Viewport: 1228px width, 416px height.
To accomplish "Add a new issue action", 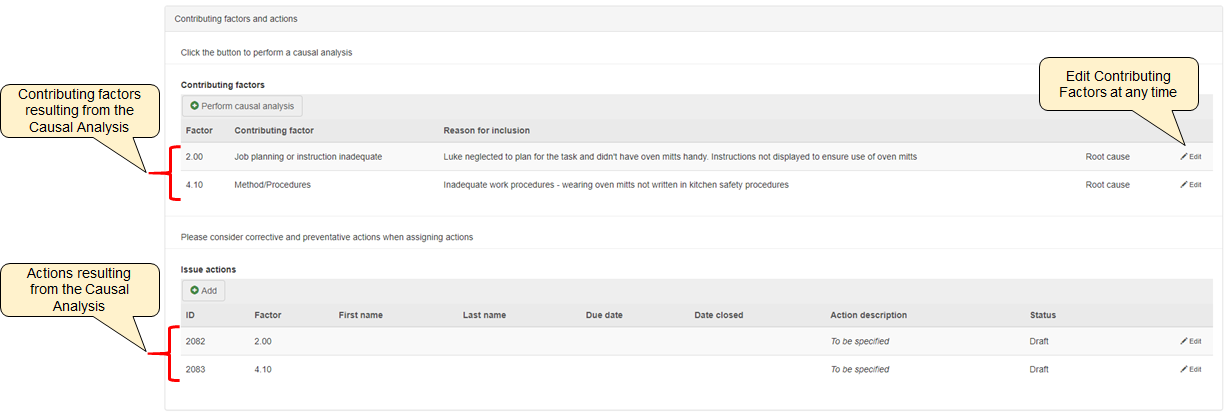I will pos(203,291).
